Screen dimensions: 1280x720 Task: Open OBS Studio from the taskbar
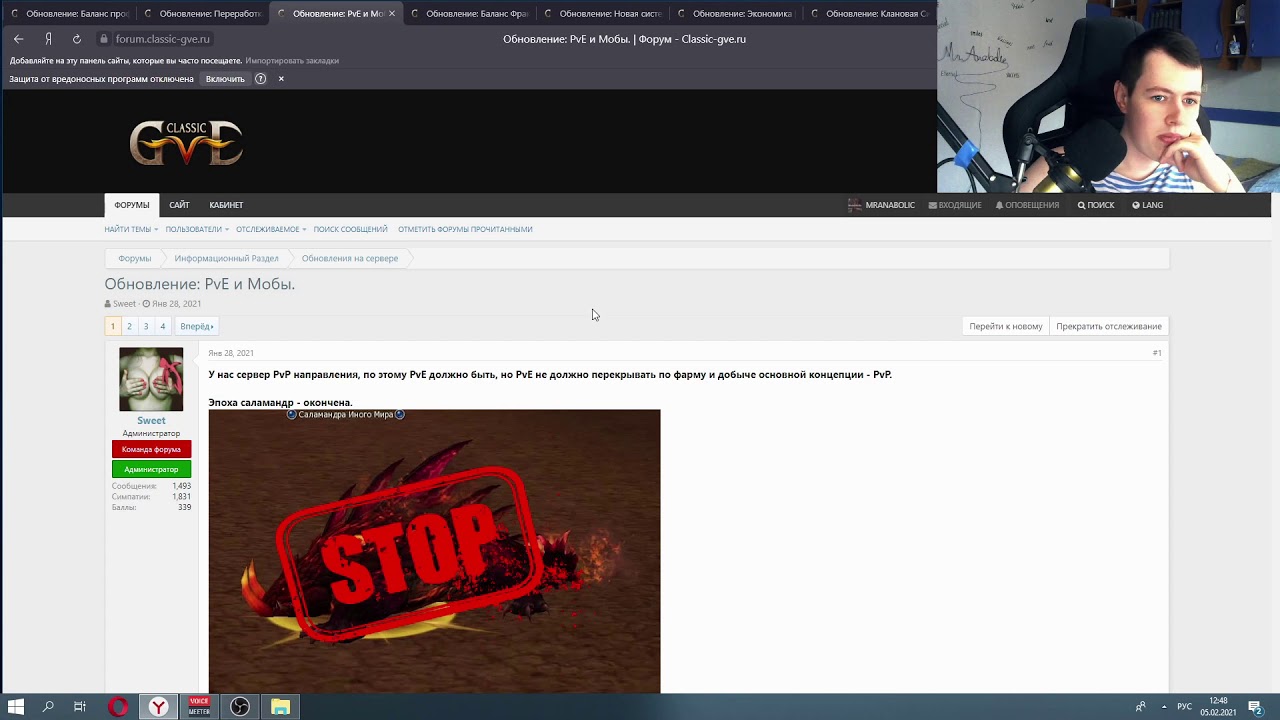click(240, 707)
